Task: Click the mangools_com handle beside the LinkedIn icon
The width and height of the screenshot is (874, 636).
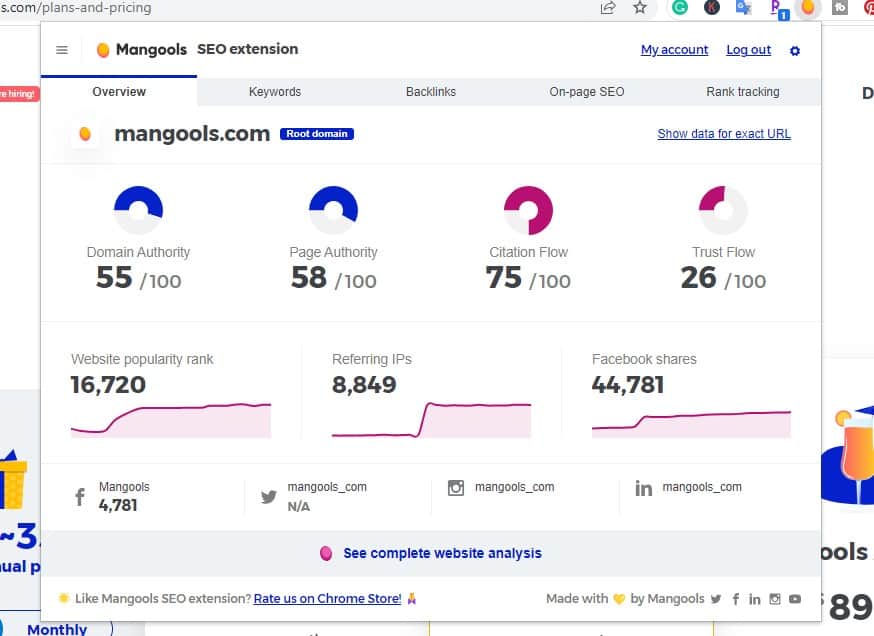Action: (x=702, y=487)
